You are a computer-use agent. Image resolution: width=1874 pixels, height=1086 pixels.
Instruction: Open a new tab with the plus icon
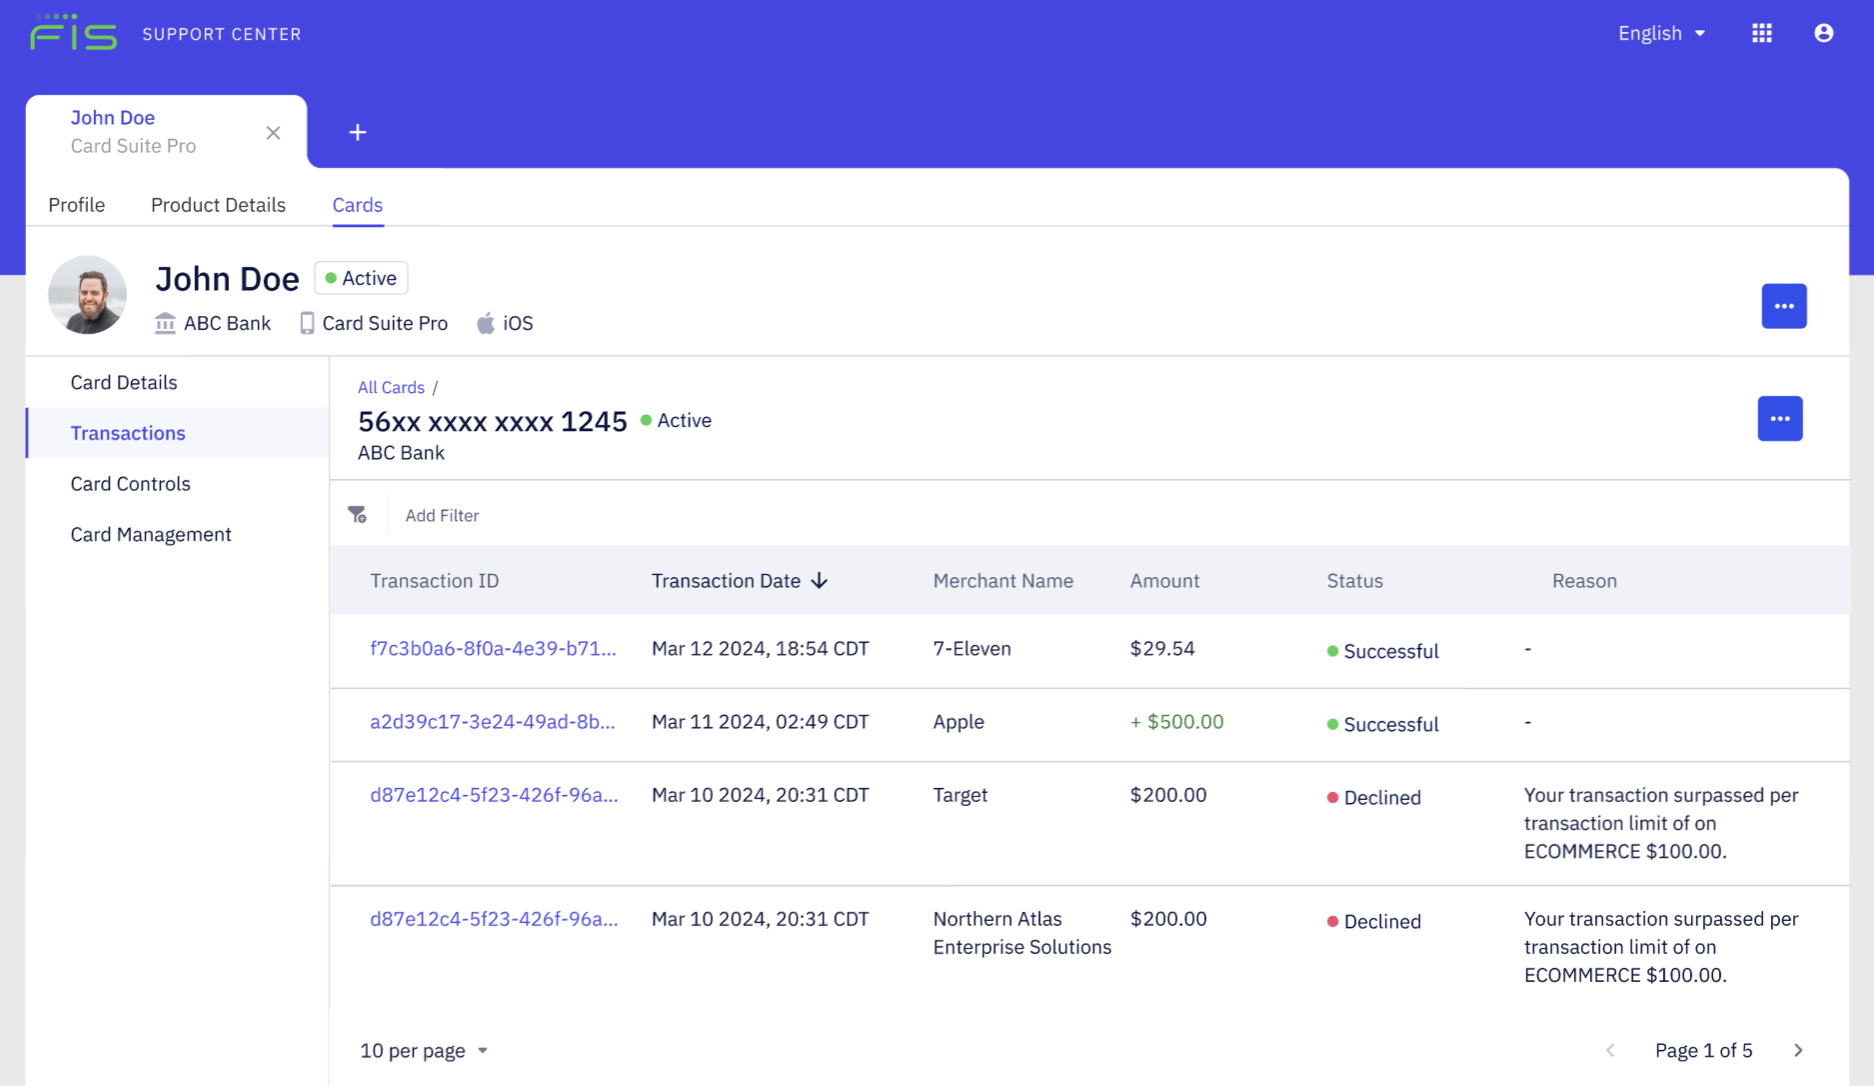[357, 131]
